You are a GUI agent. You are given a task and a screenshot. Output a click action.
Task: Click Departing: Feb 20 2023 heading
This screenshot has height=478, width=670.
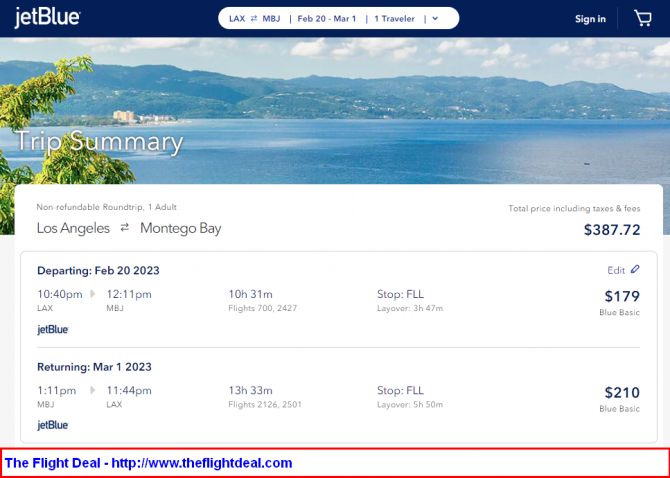click(x=98, y=271)
